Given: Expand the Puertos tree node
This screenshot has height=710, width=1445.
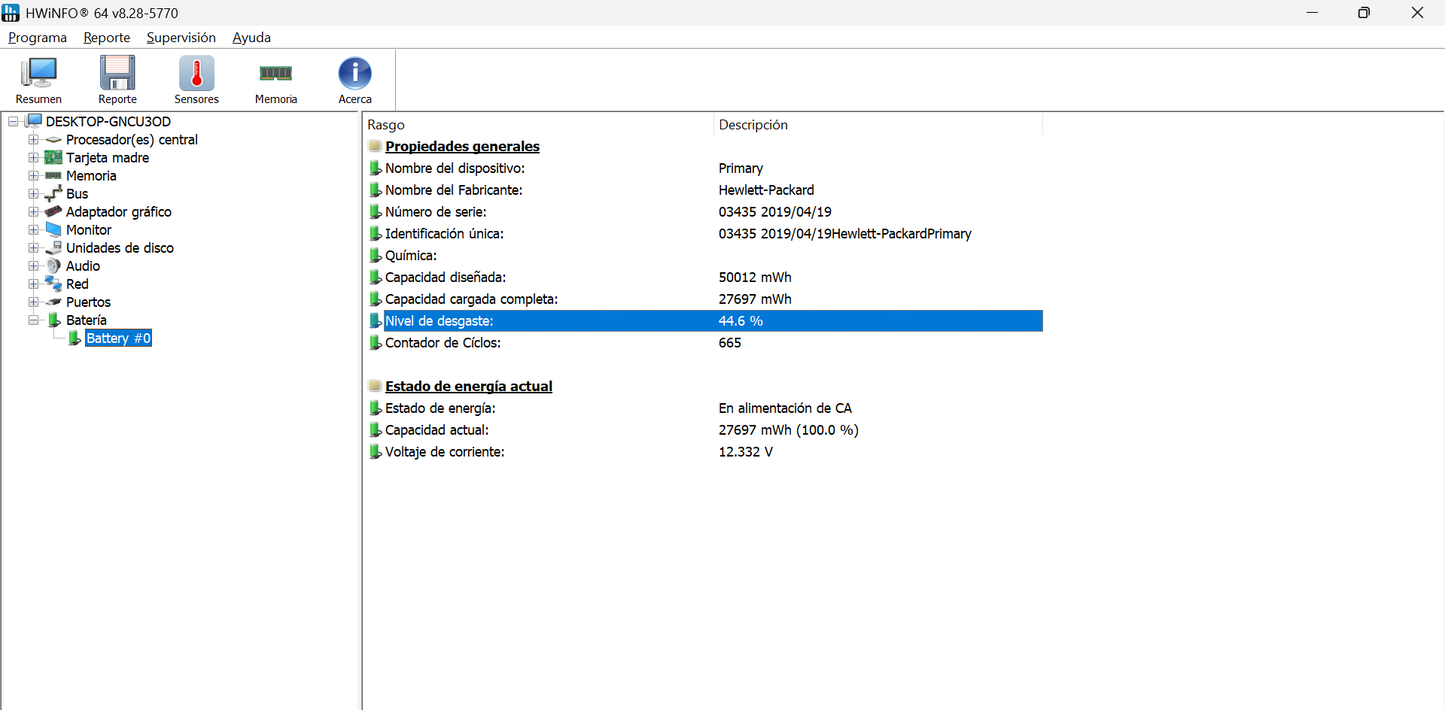Looking at the screenshot, I should [x=33, y=302].
